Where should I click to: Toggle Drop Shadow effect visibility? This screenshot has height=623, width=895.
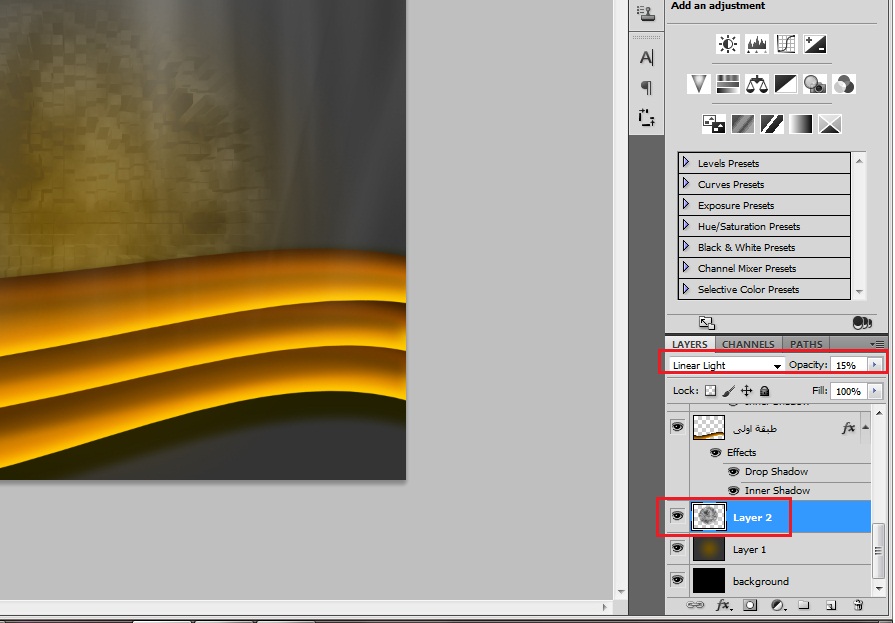(x=733, y=472)
